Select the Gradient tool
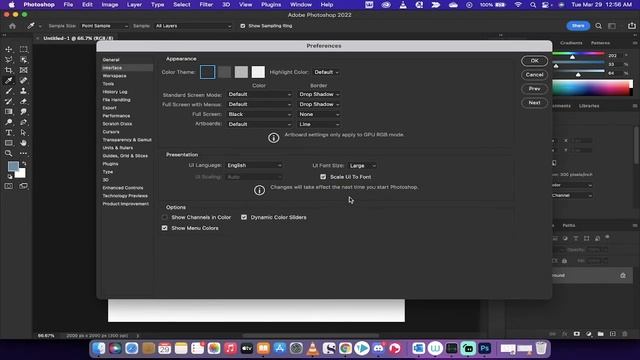Viewport: 640px width, 360px height. click(x=9, y=112)
